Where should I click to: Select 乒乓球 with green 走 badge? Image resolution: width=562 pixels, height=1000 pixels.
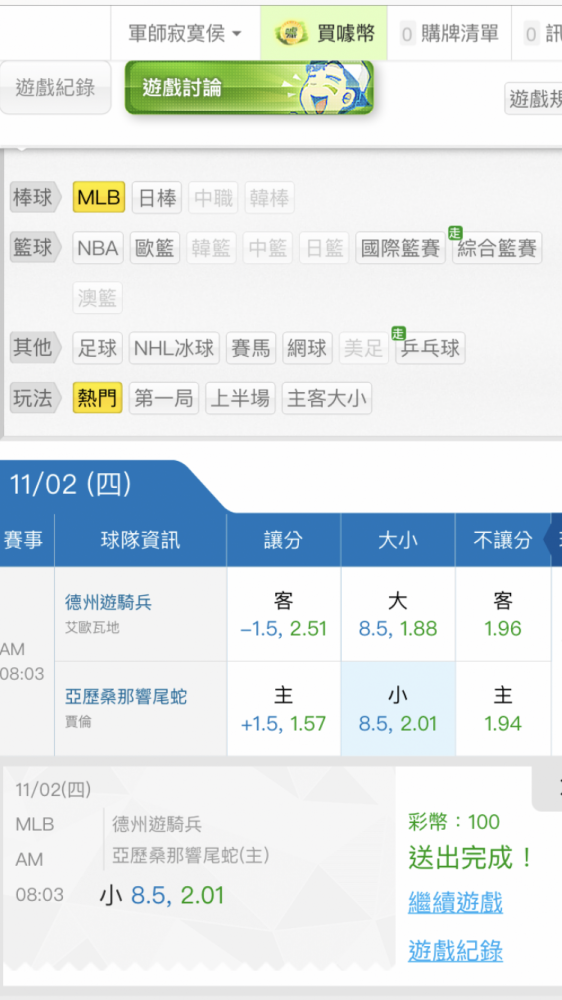tap(430, 348)
